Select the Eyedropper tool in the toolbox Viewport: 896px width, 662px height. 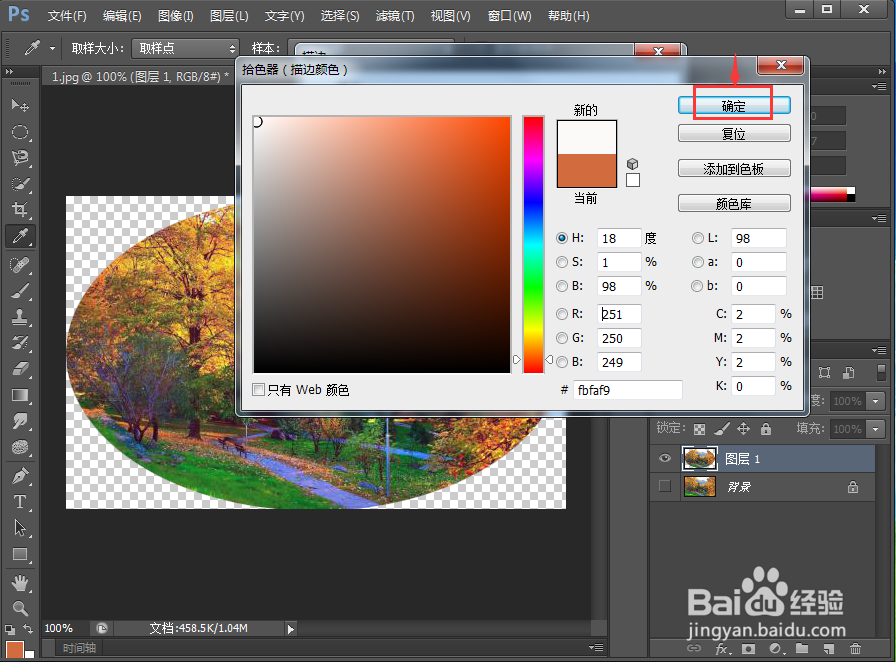coord(20,236)
